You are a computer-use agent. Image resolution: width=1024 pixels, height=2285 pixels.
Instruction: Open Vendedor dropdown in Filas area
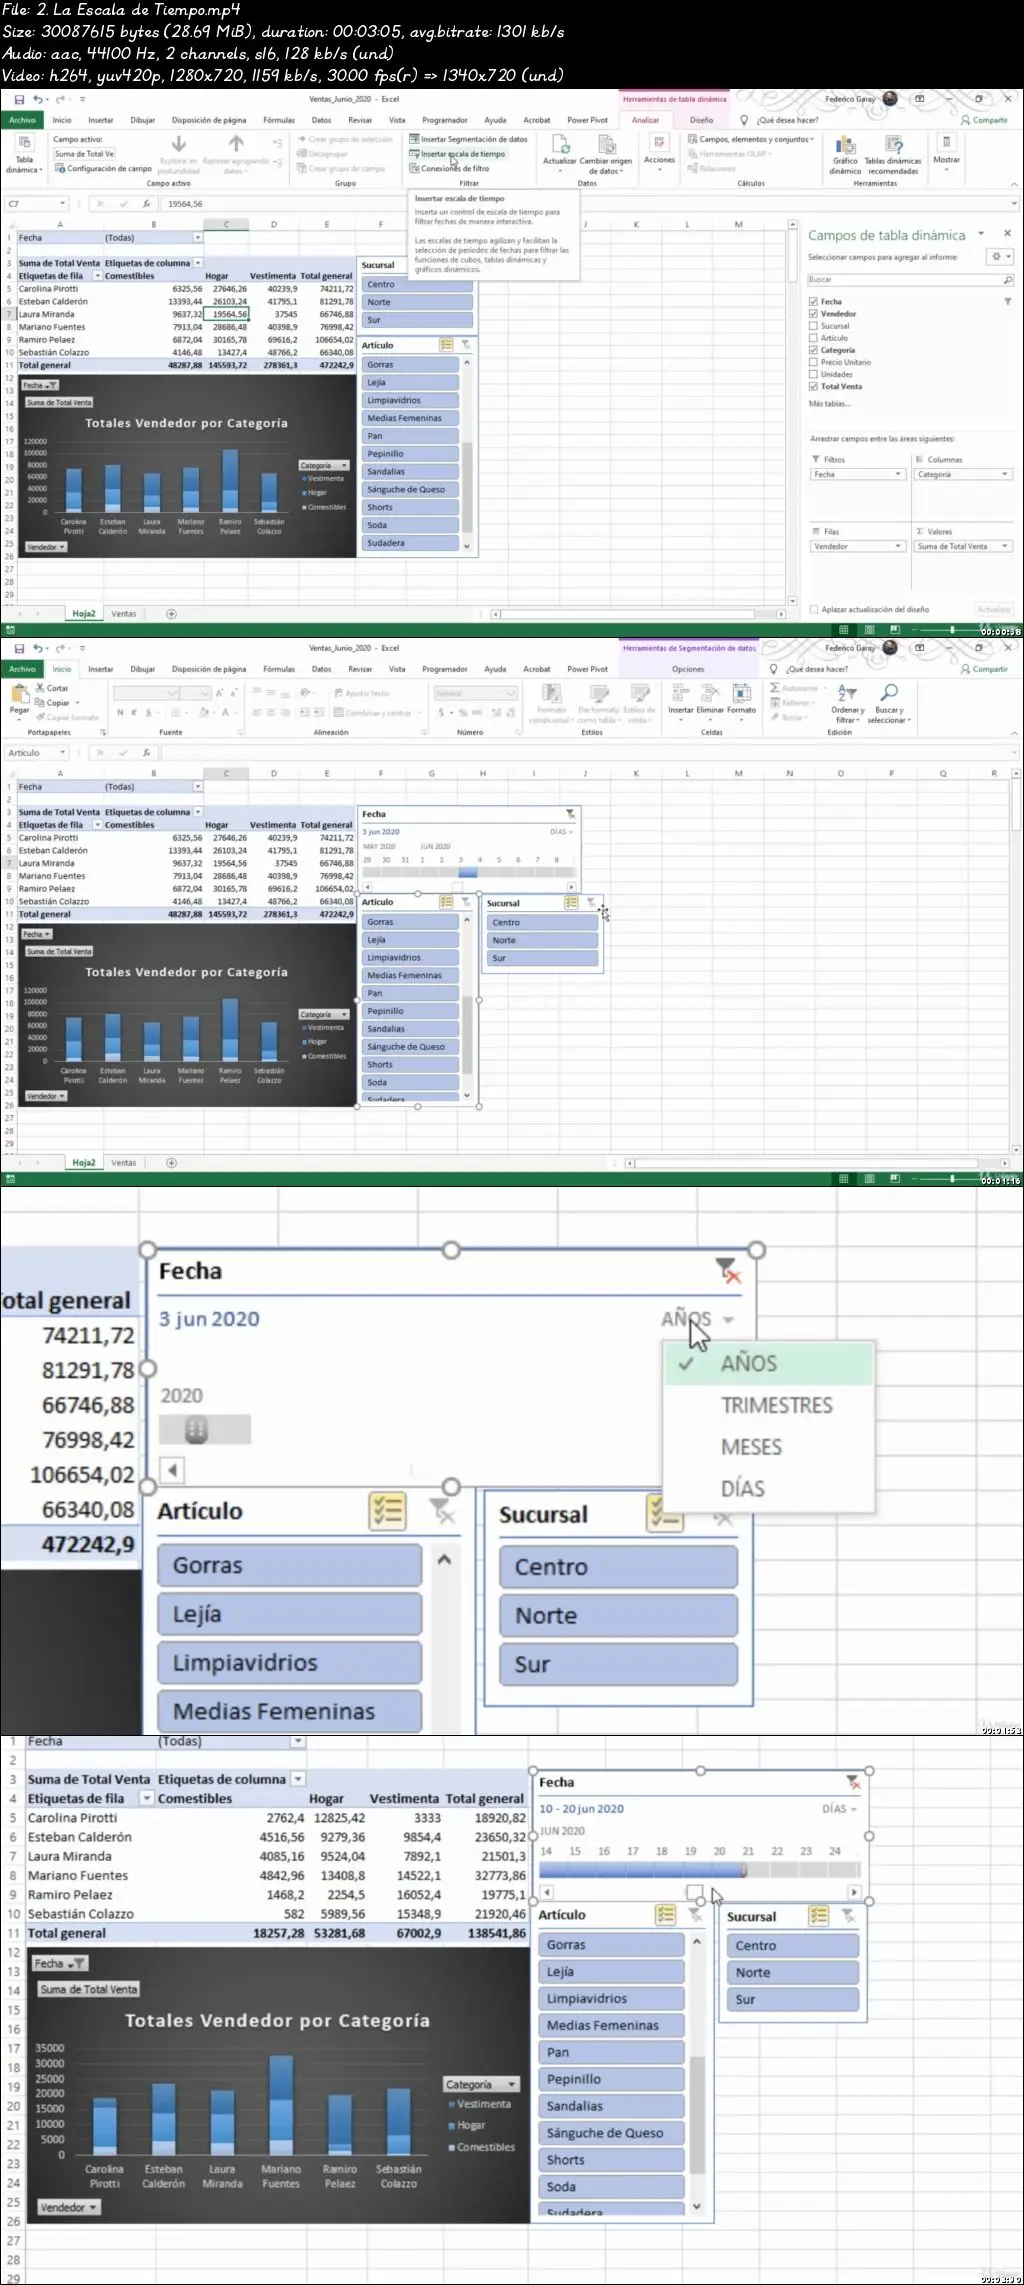[x=898, y=546]
